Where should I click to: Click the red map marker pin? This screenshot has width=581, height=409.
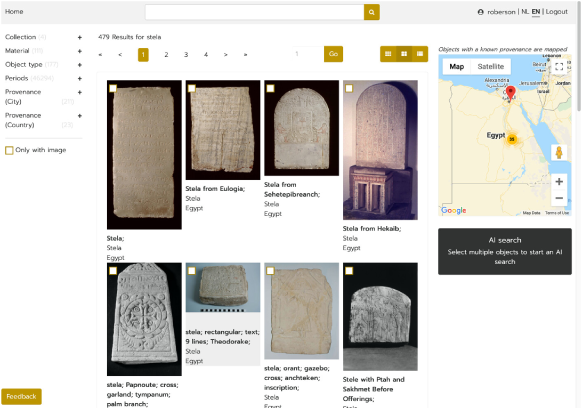click(511, 93)
